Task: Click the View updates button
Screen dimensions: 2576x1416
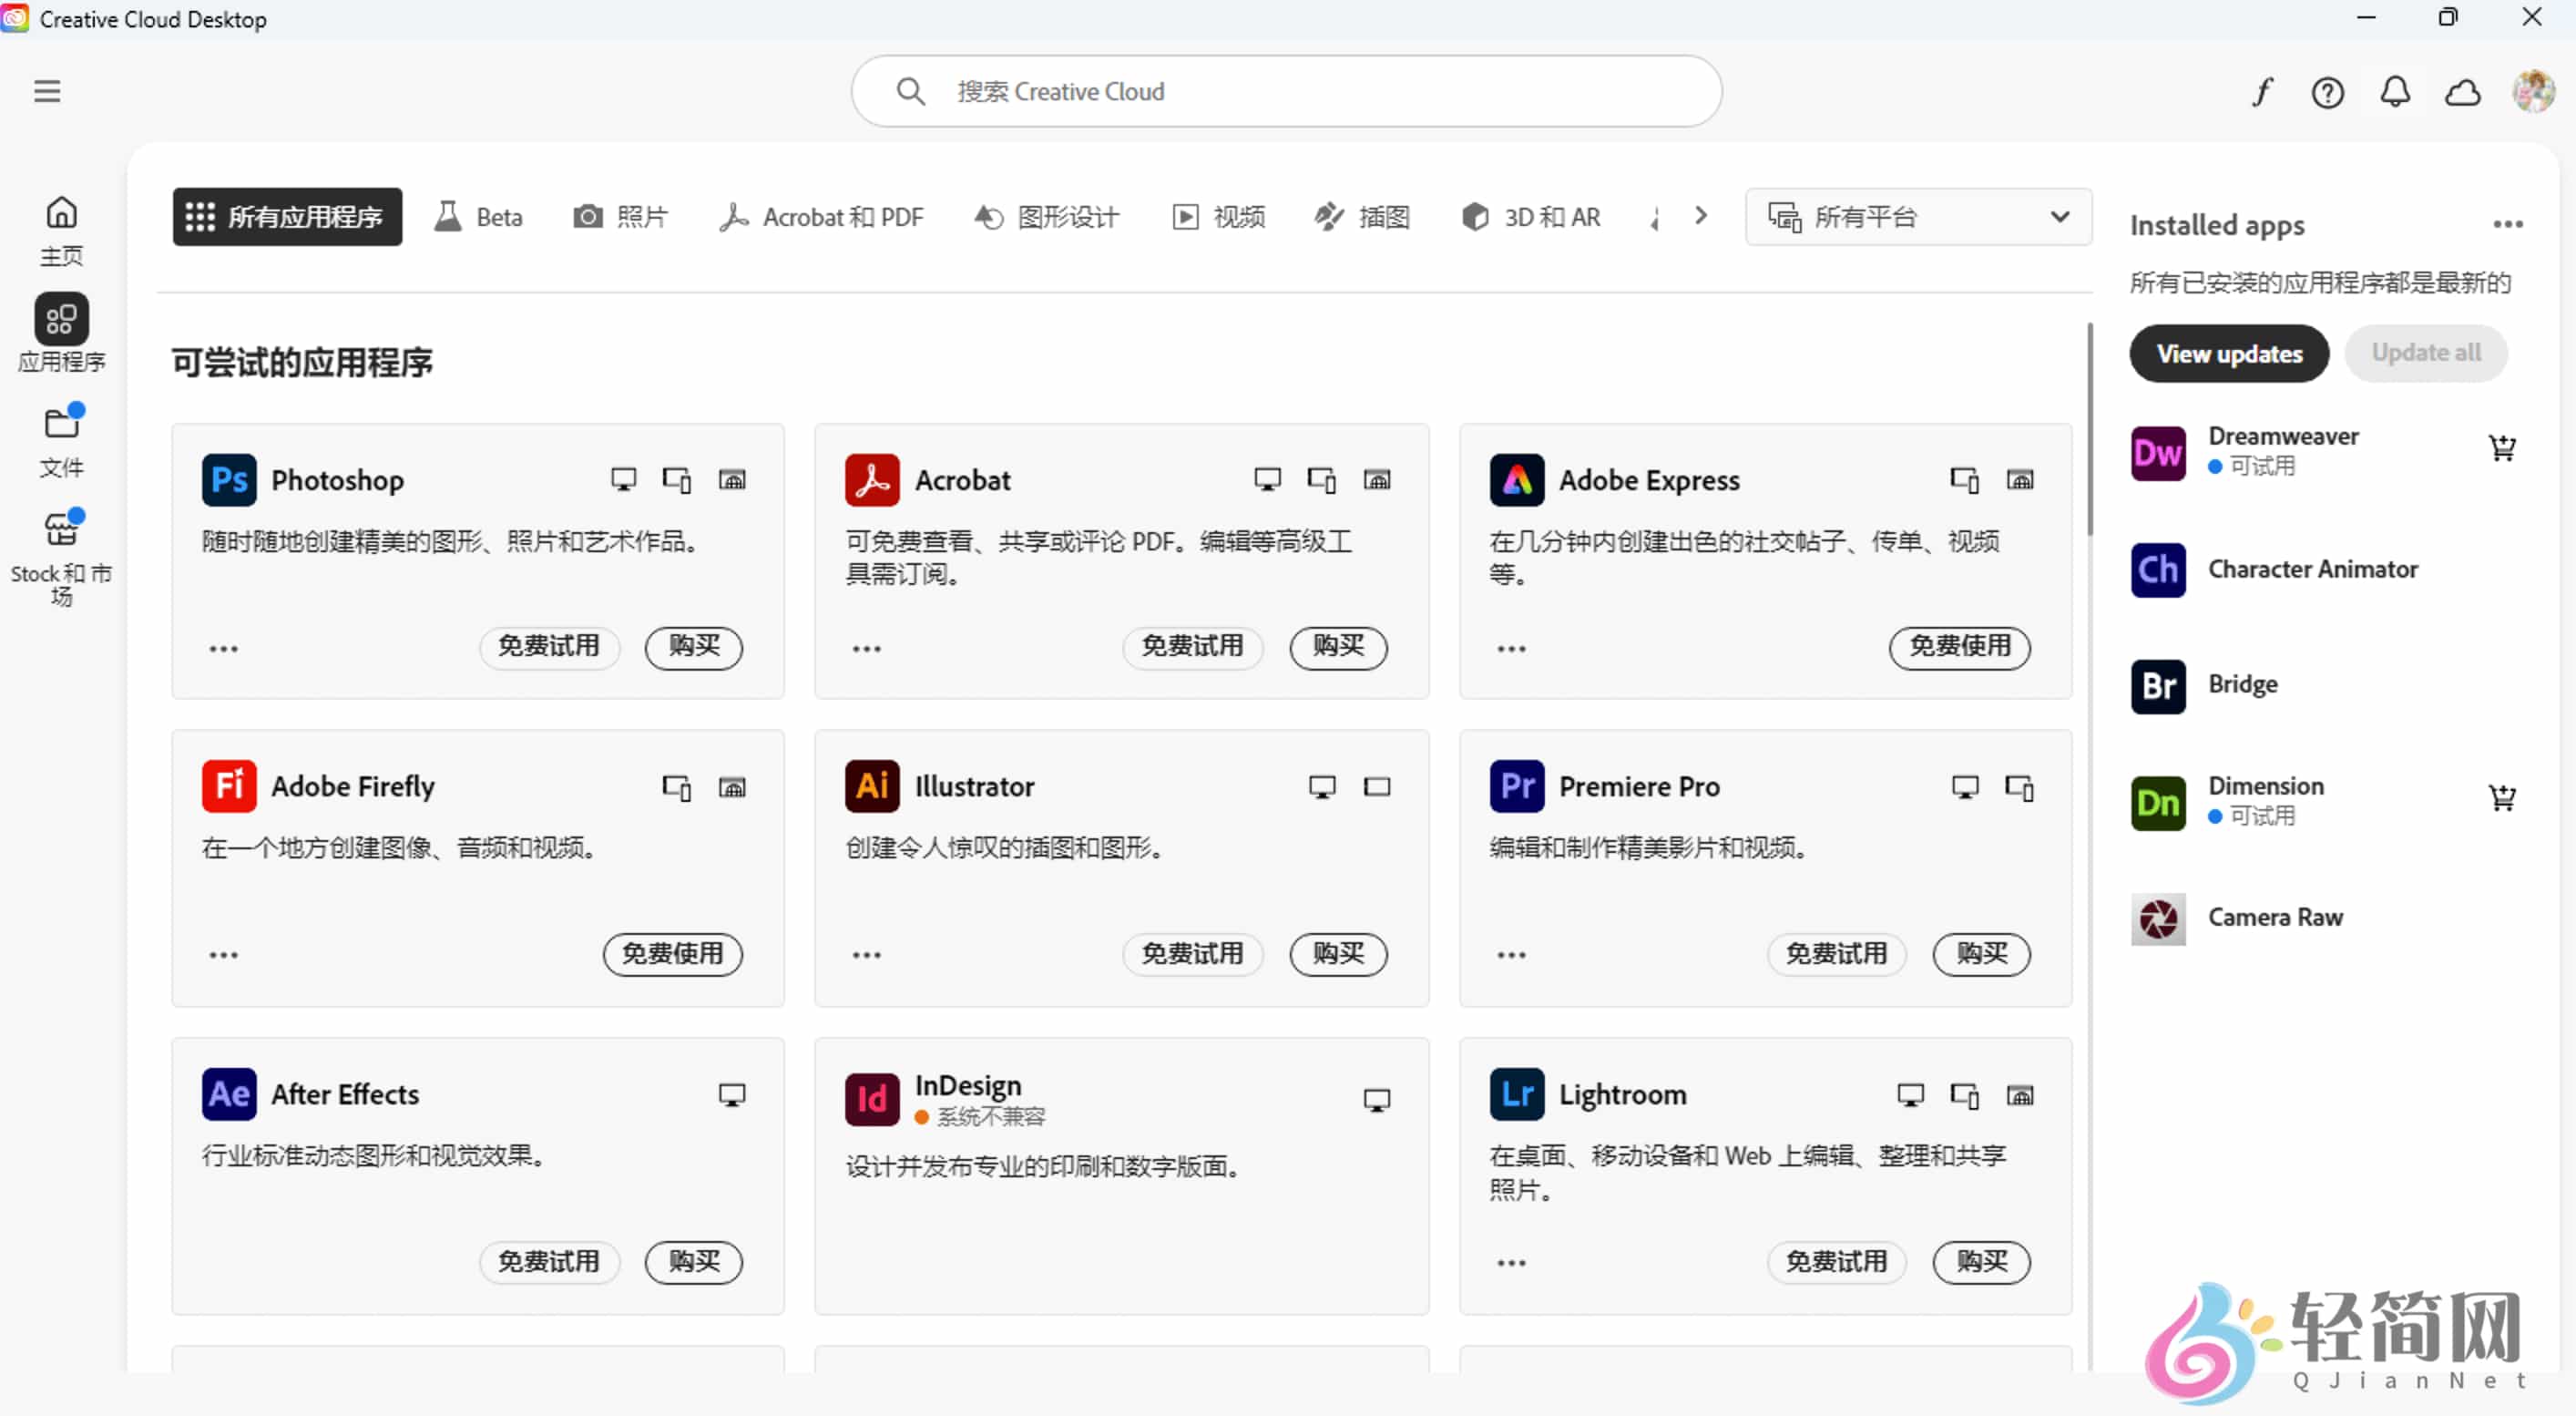Action: point(2230,353)
